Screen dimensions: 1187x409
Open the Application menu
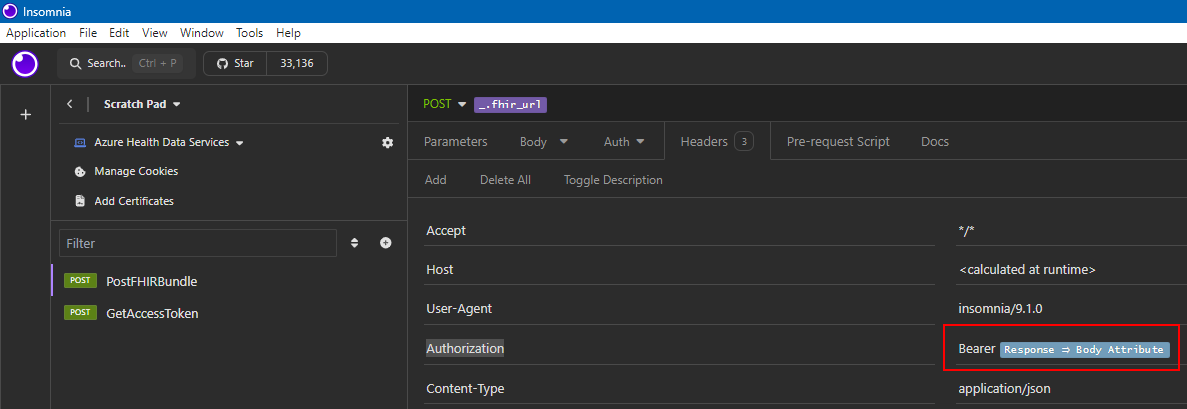click(36, 33)
